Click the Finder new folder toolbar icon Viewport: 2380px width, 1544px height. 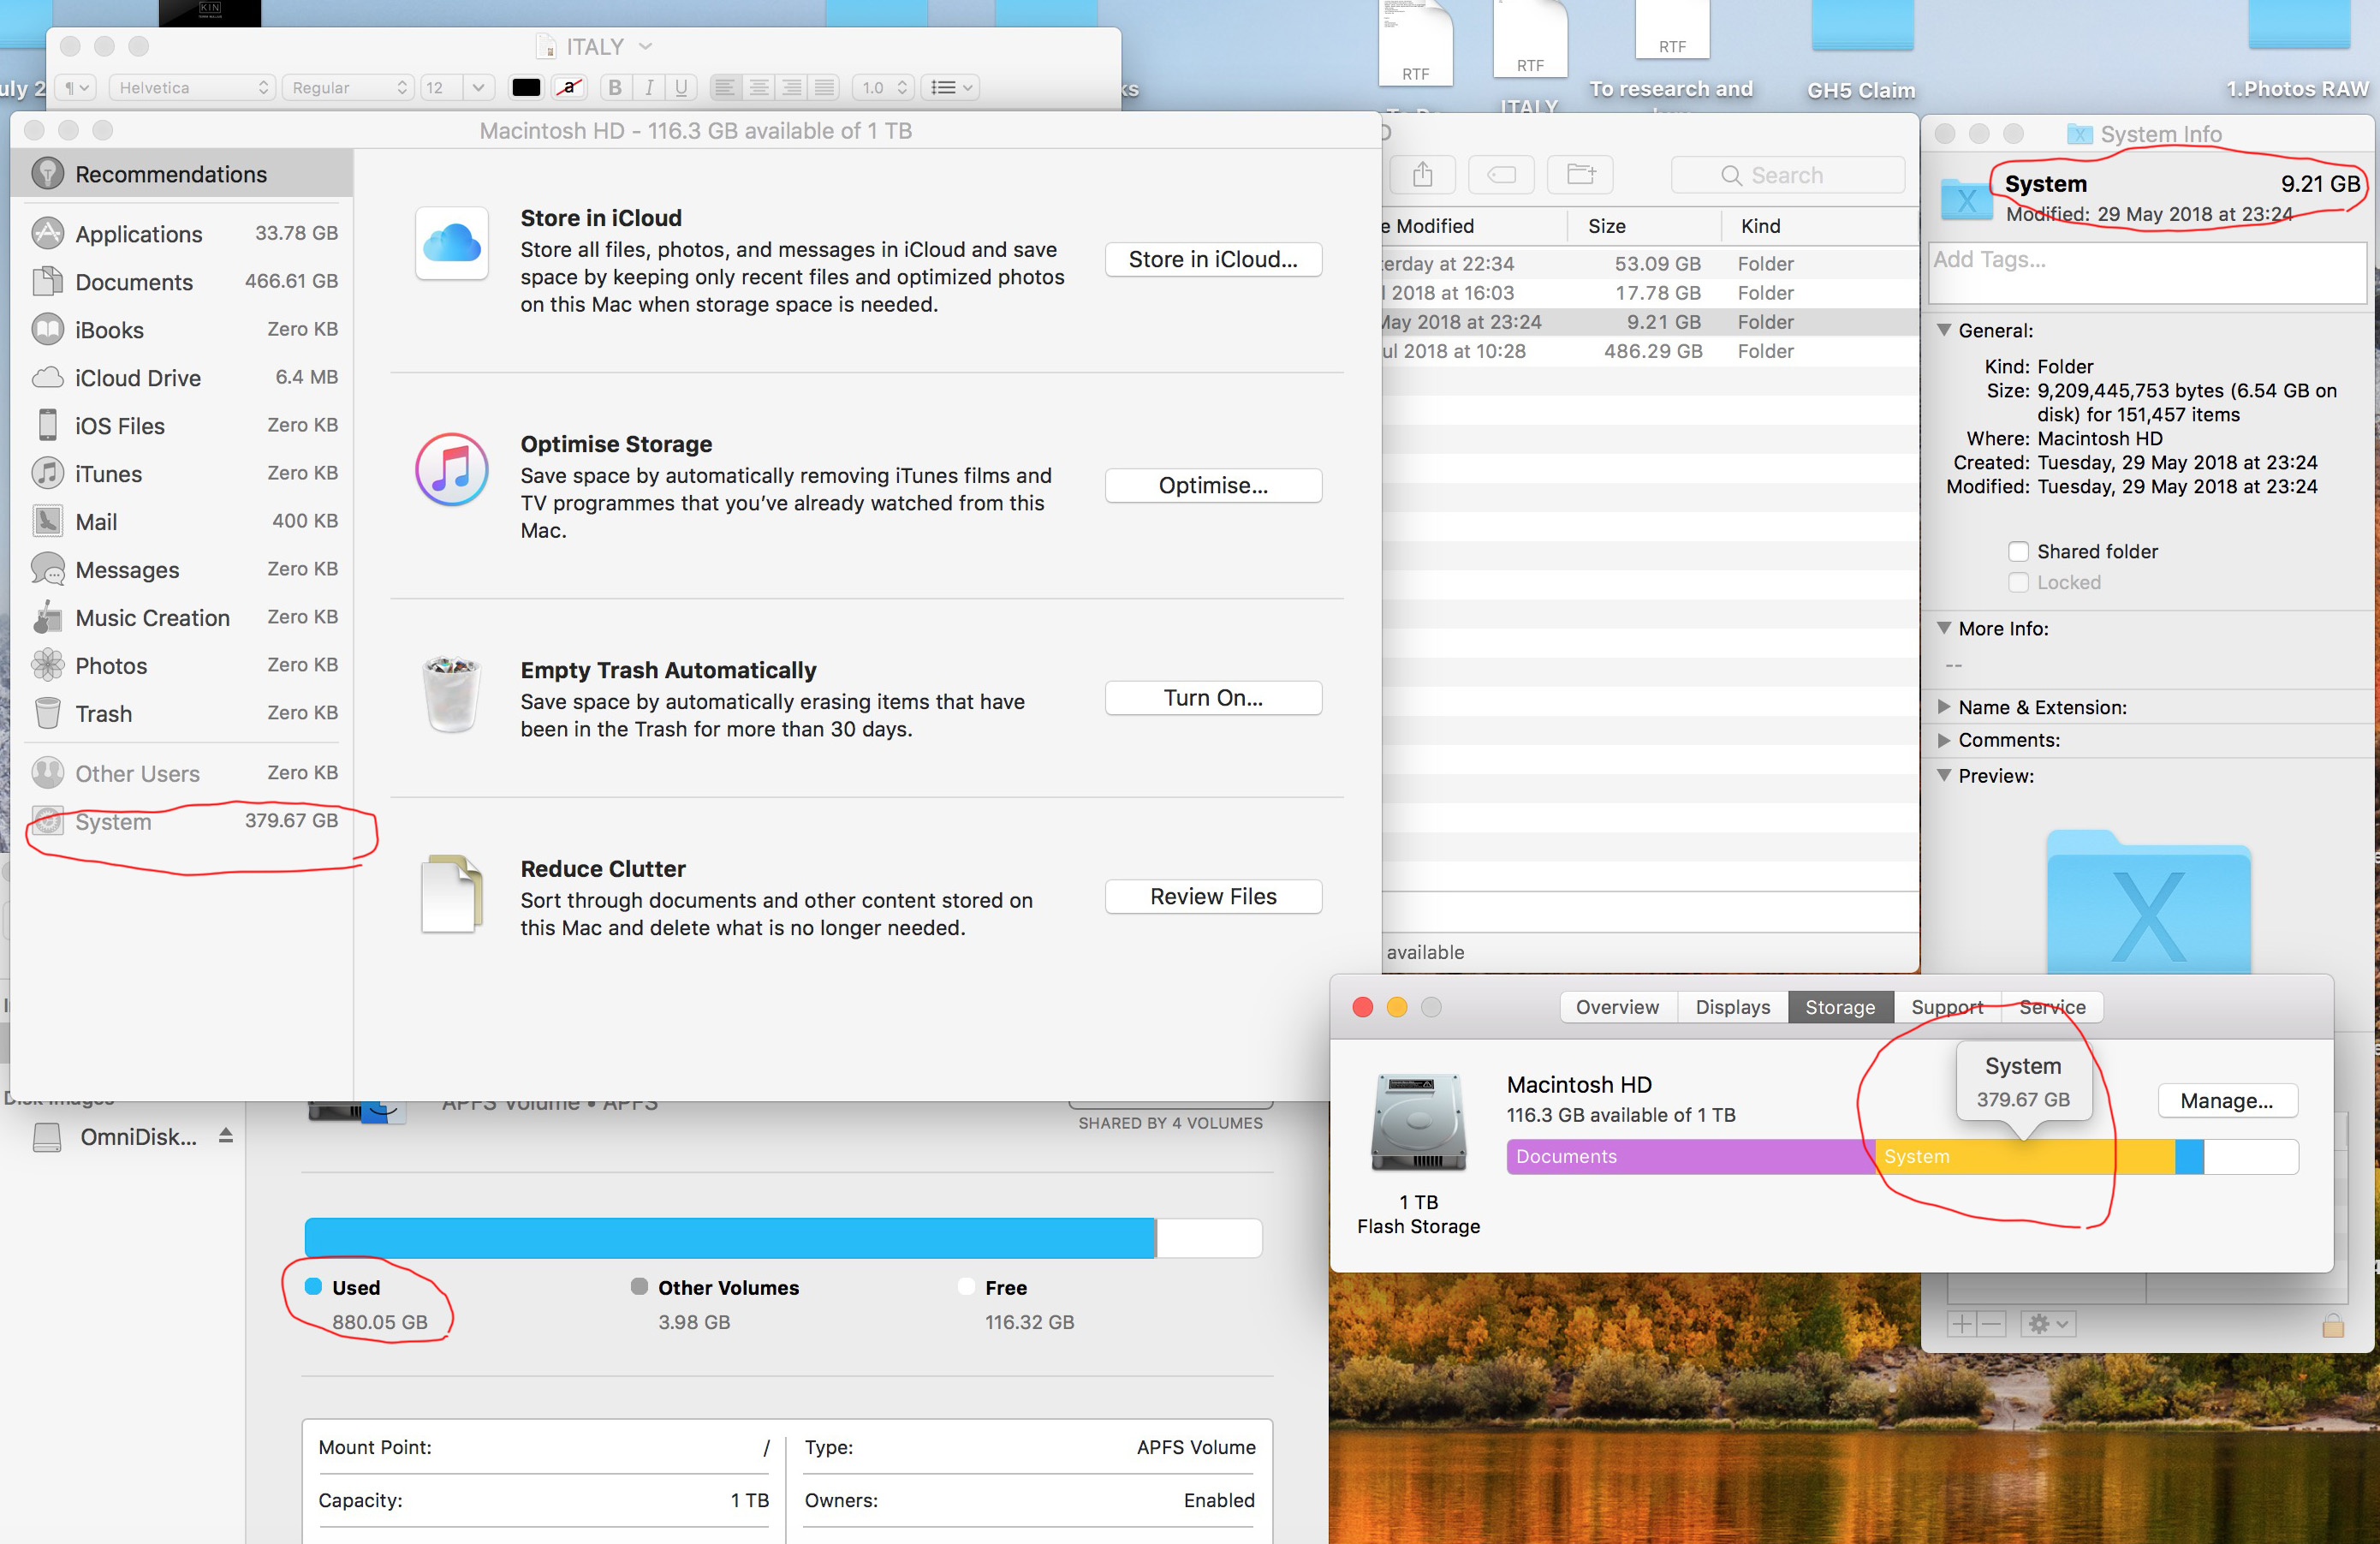coord(1580,175)
